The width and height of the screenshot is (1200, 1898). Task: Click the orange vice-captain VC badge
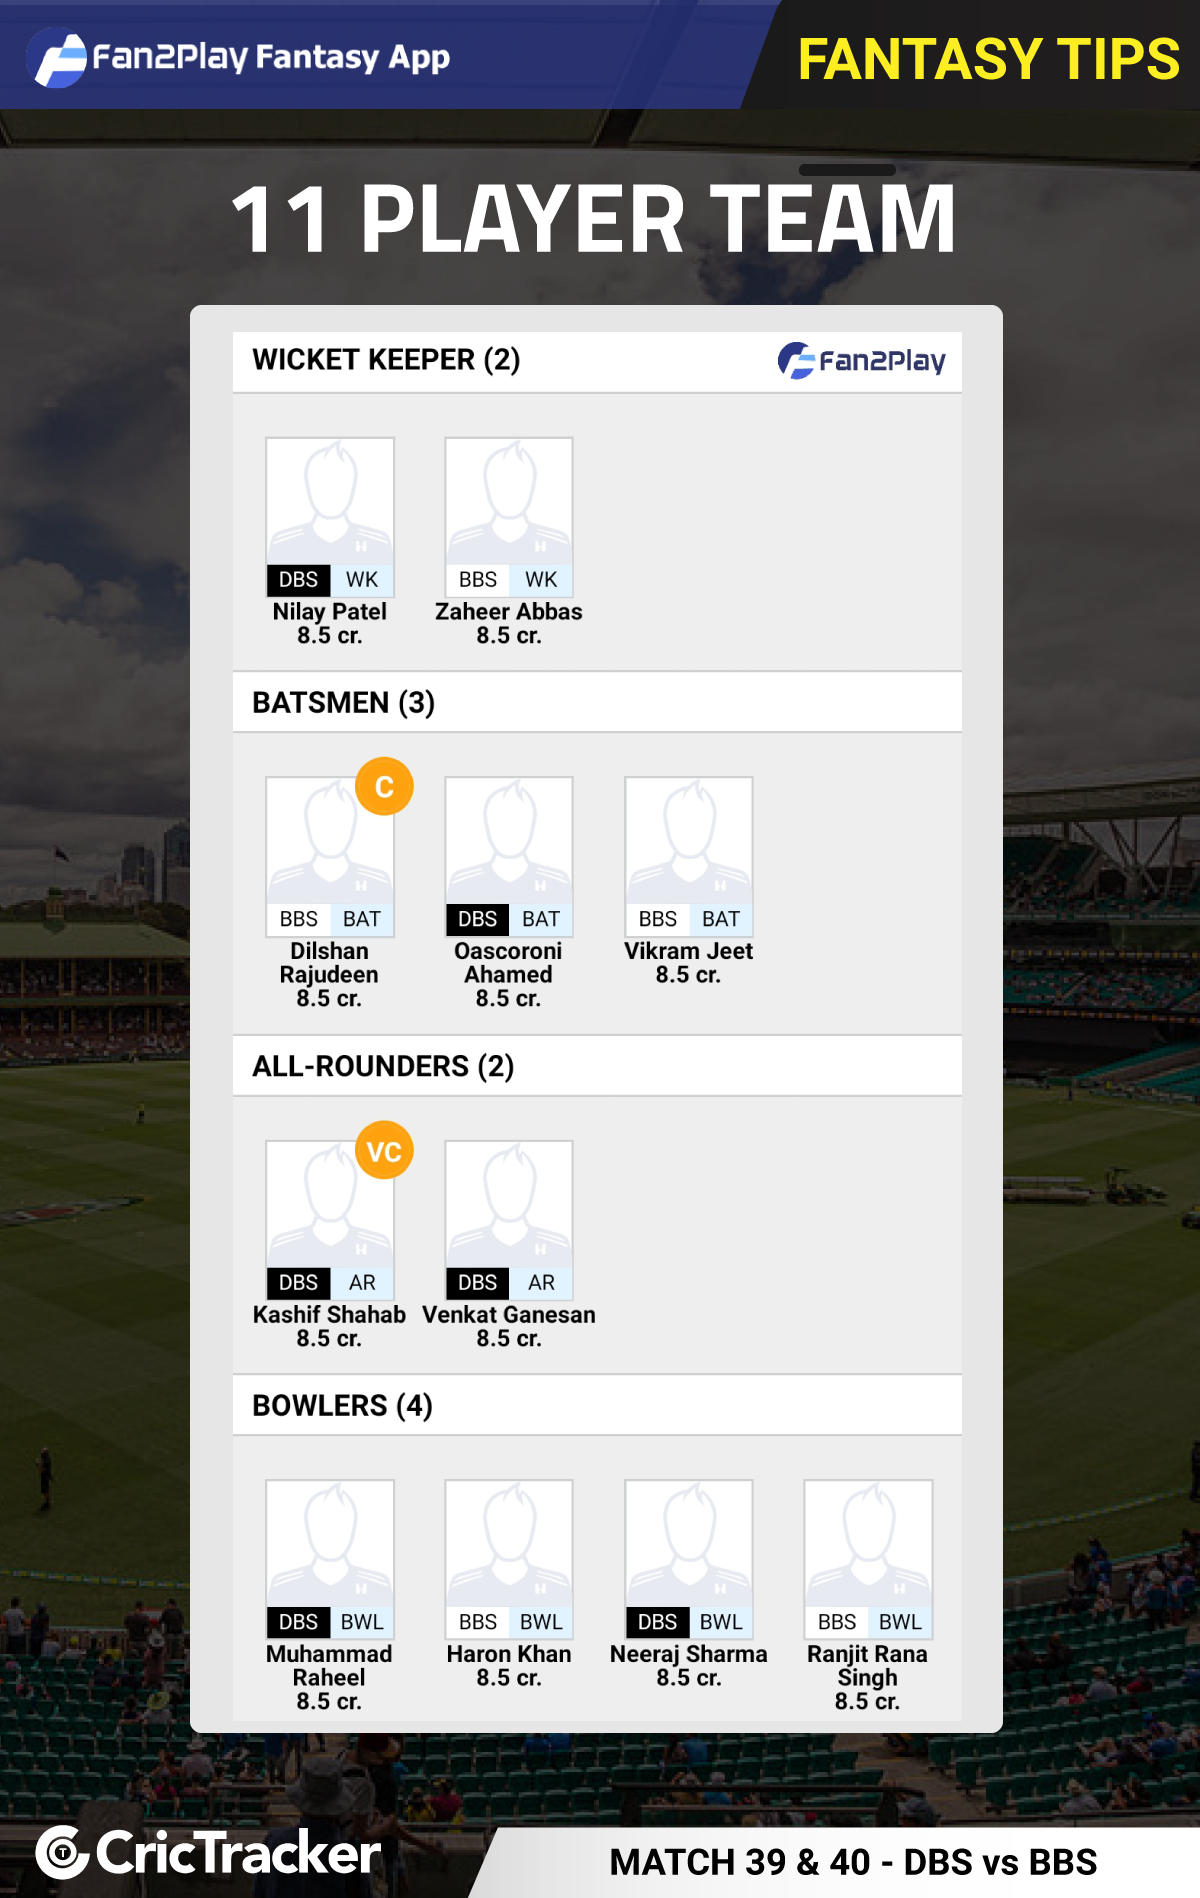tap(384, 1150)
